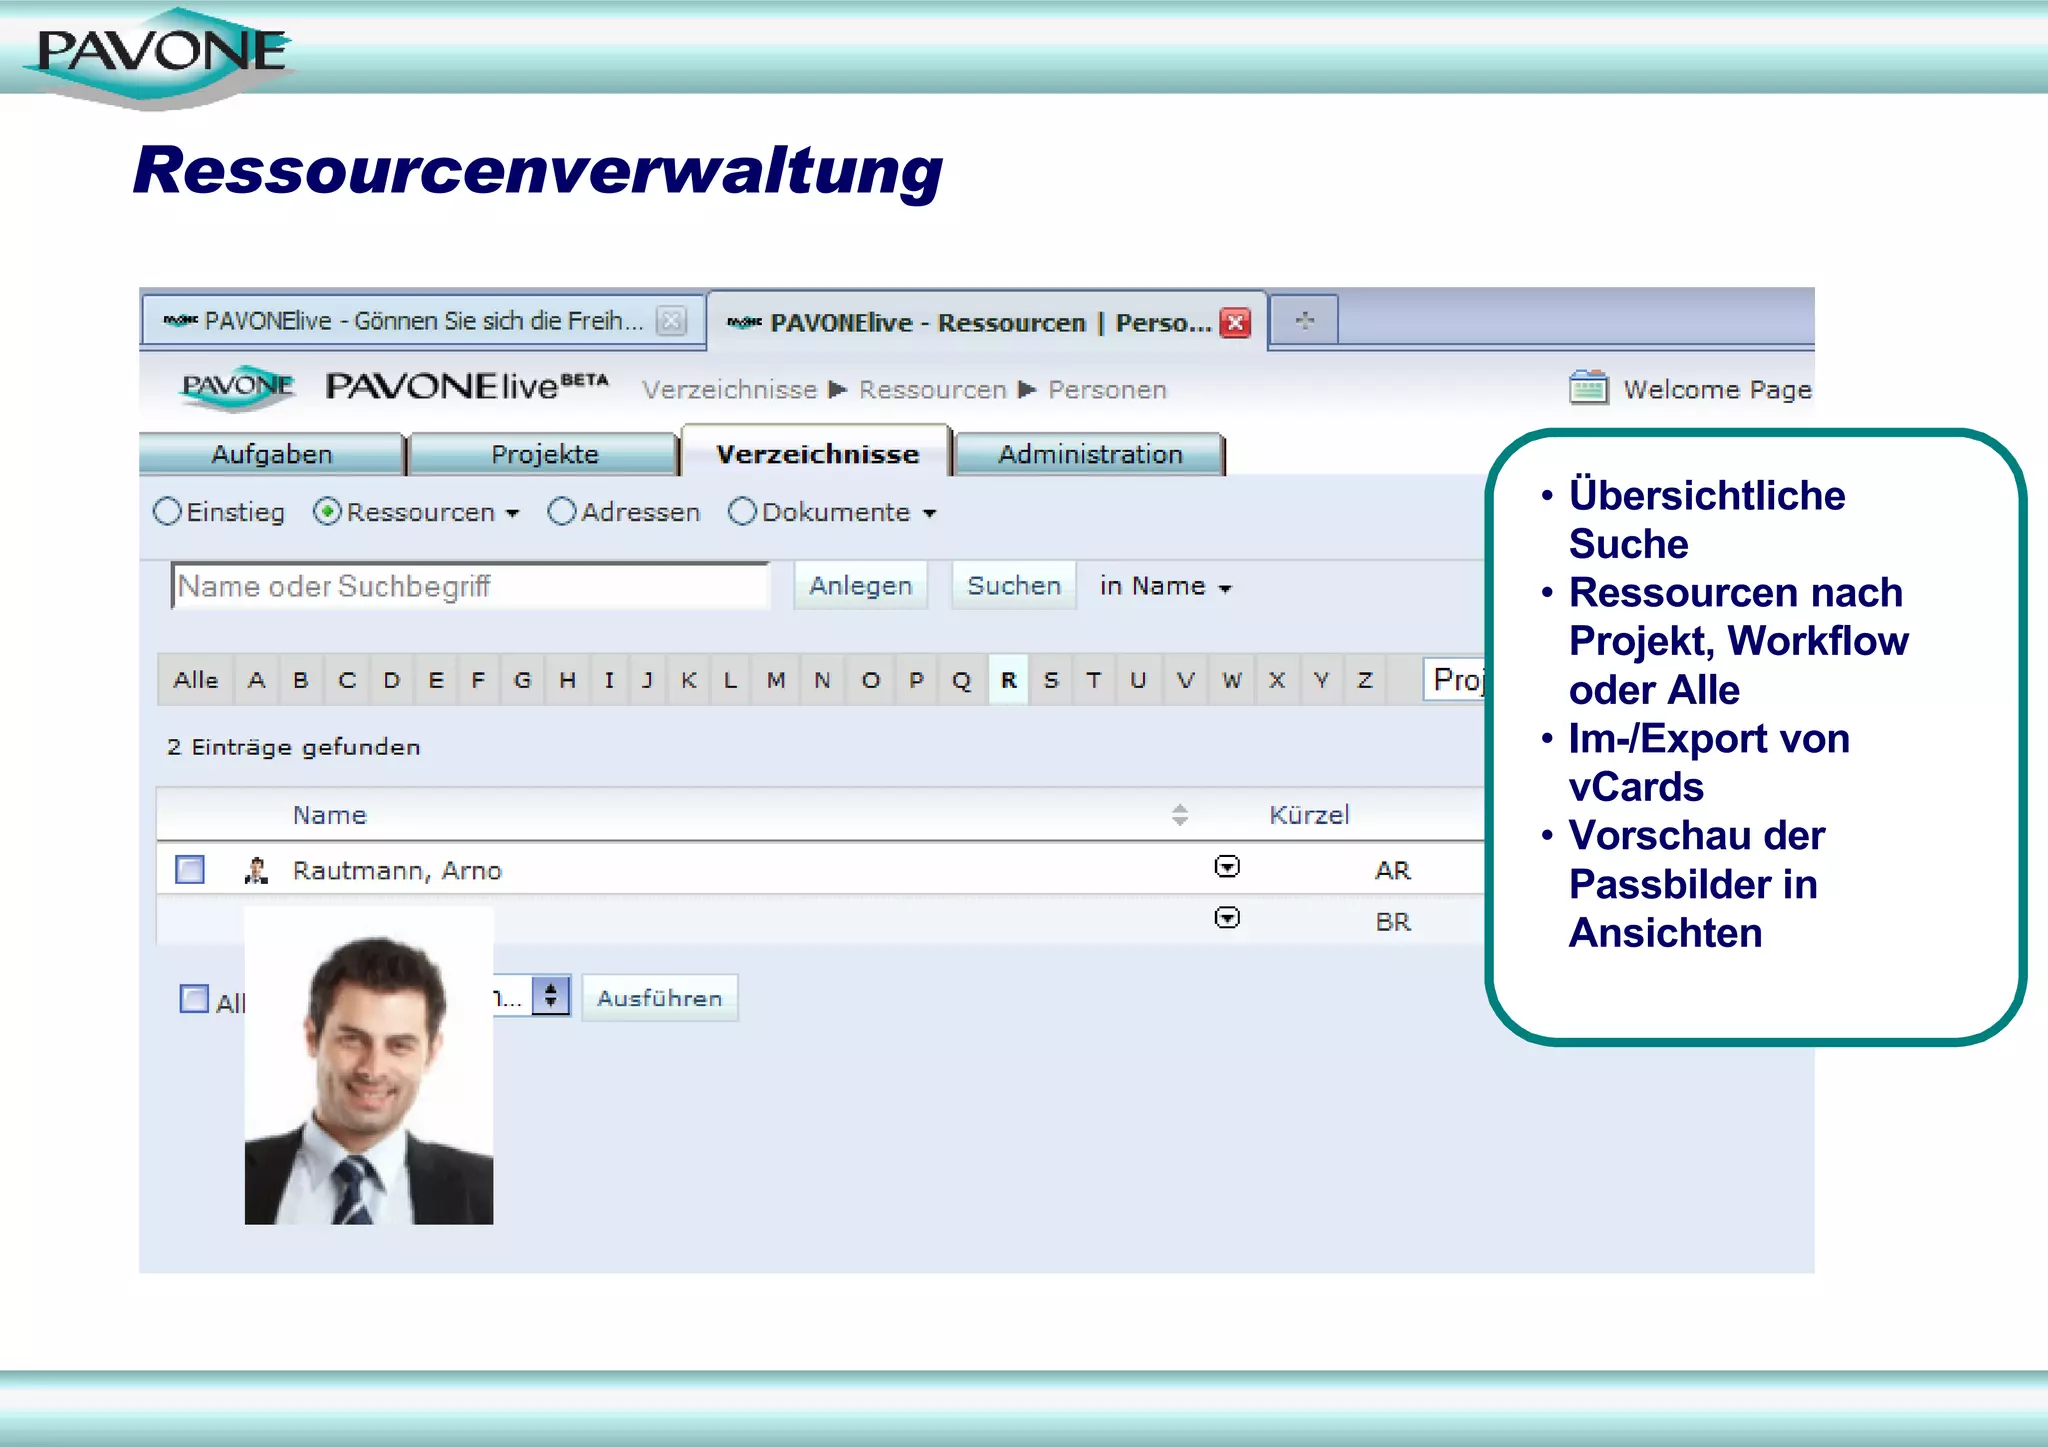
Task: Click Personen in the breadcrumb
Action: pos(1107,390)
